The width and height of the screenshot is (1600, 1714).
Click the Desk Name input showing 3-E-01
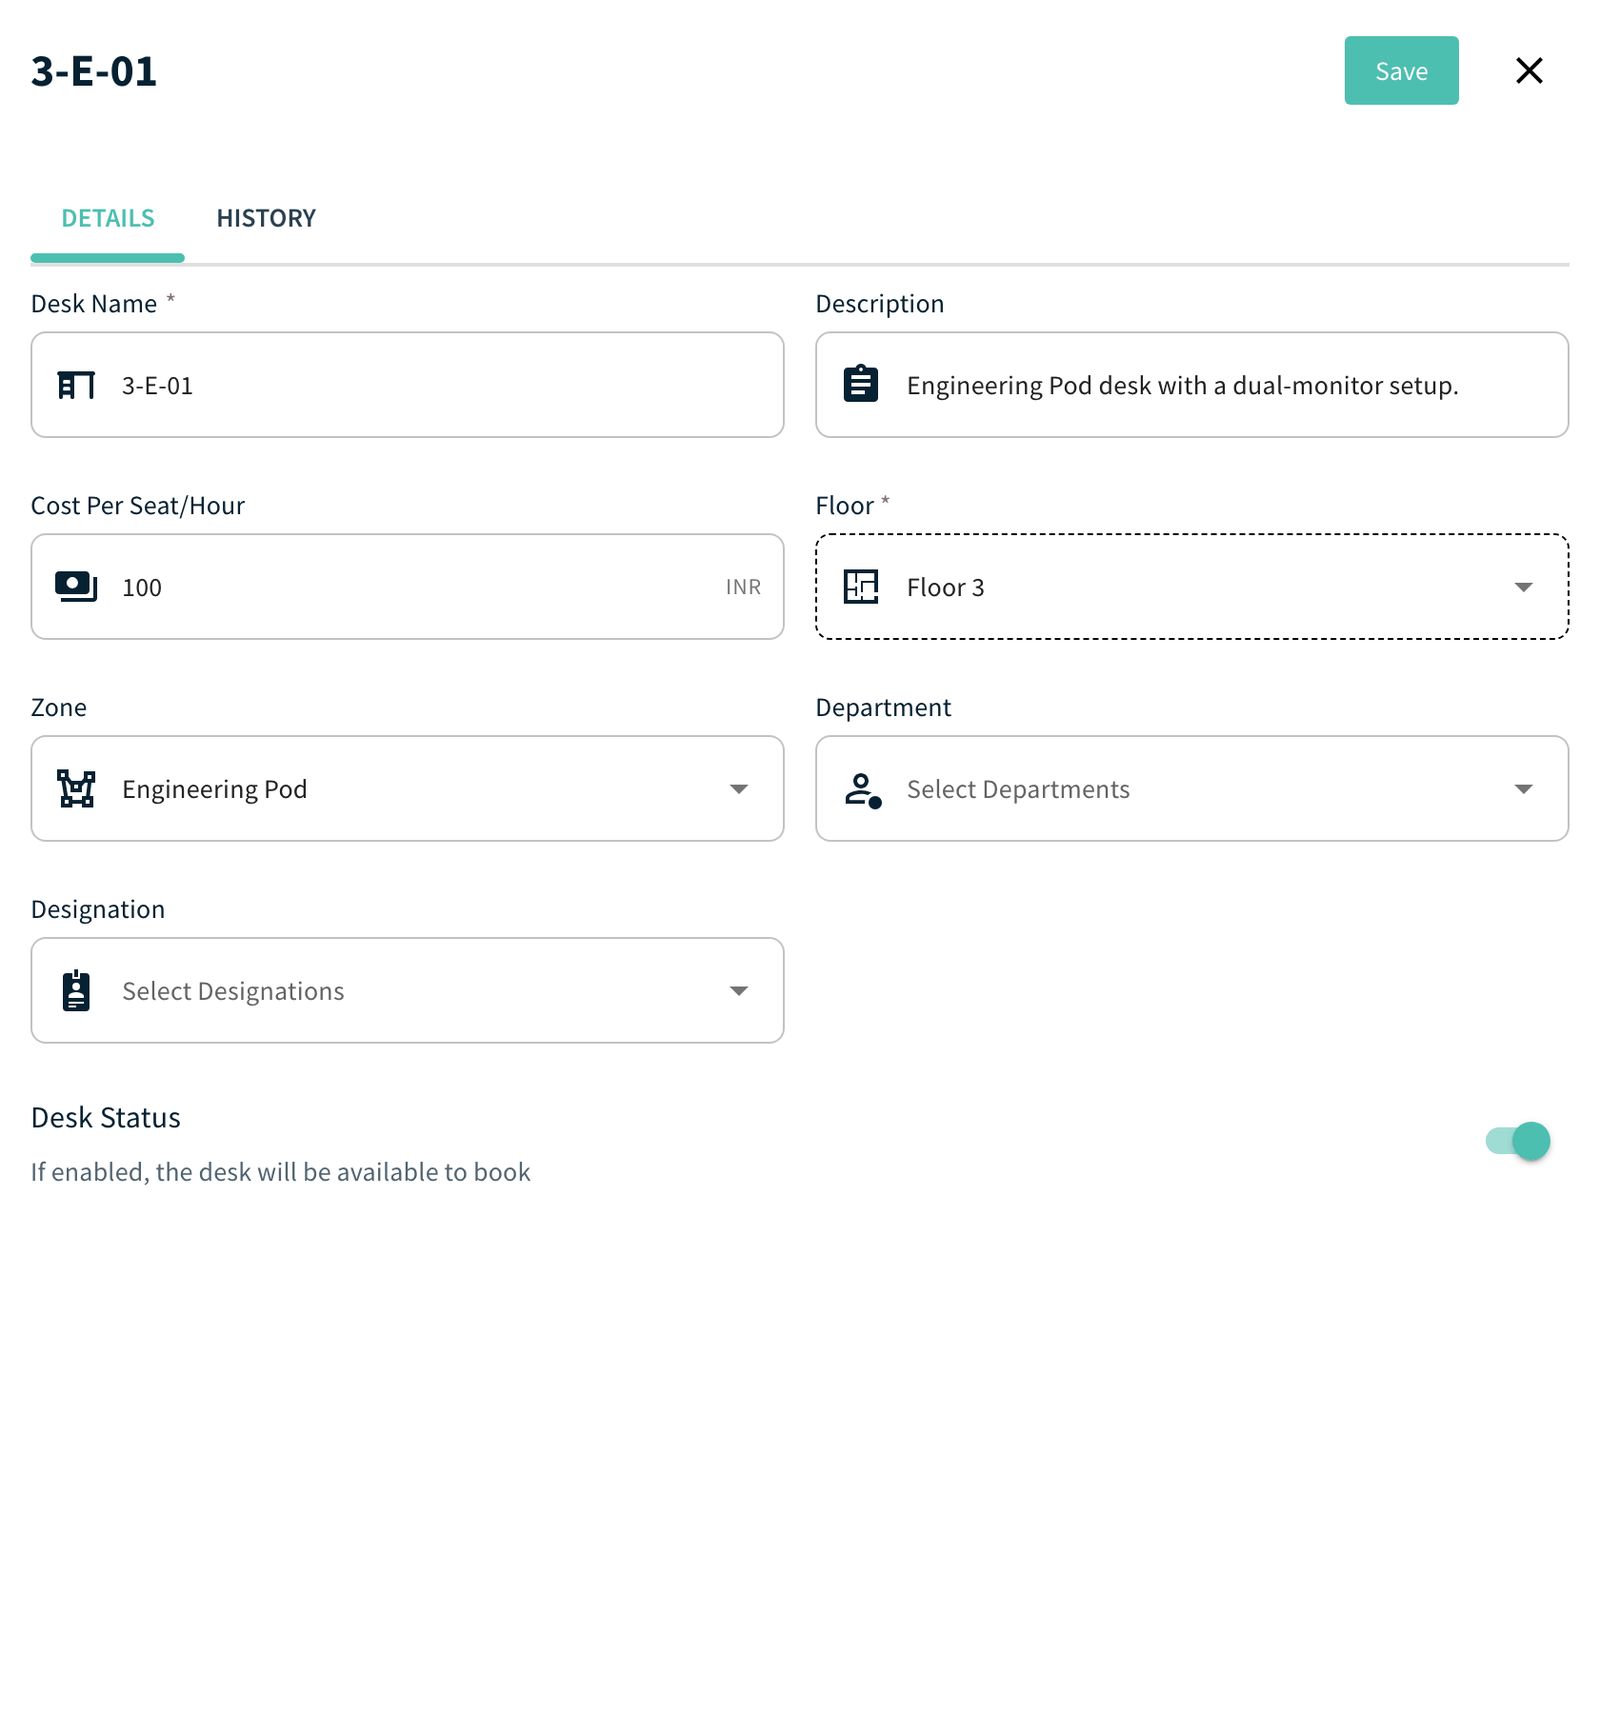[407, 385]
